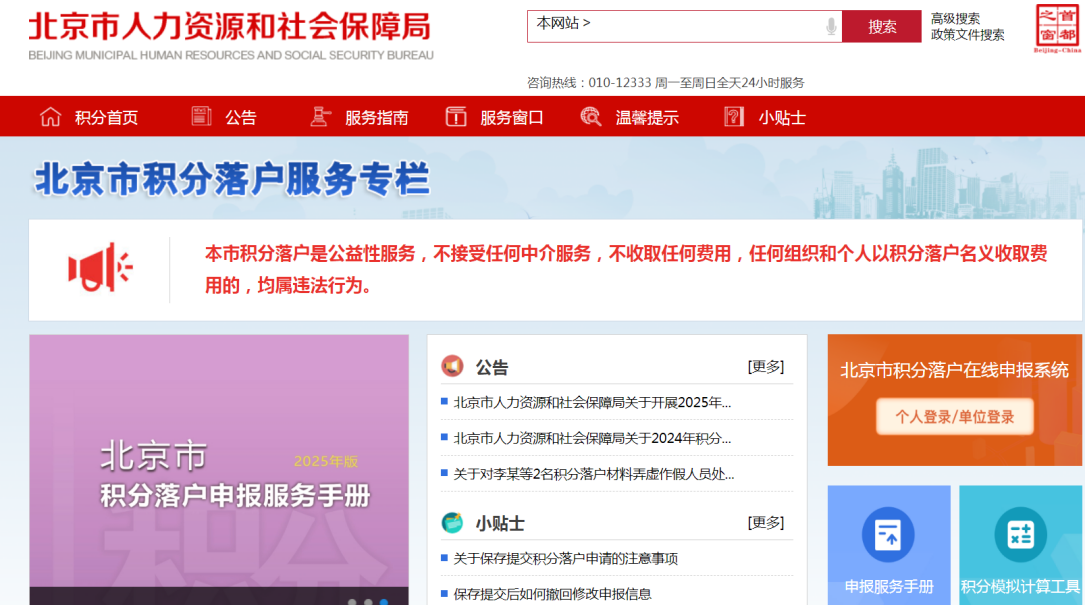
Task: Click the 北京市人力资源和社会保障局 site logo
Action: pos(230,36)
